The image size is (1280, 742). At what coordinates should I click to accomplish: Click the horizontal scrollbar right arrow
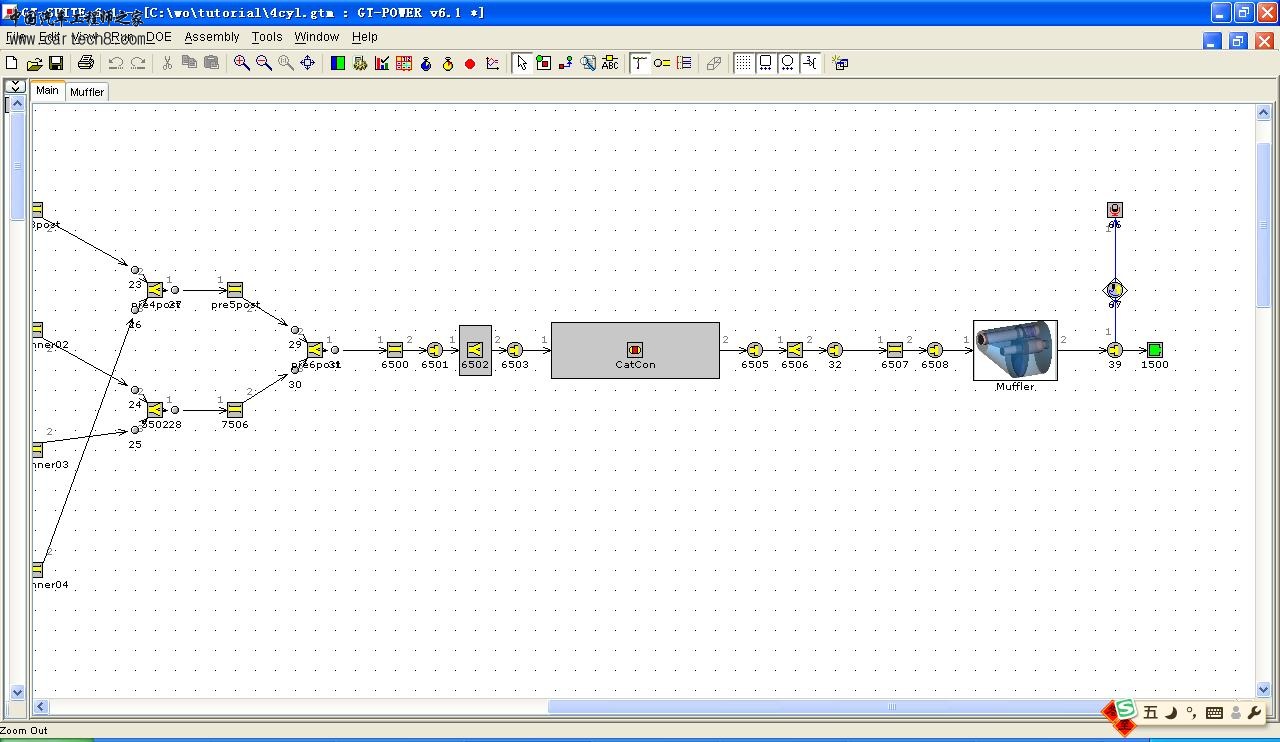point(1247,707)
